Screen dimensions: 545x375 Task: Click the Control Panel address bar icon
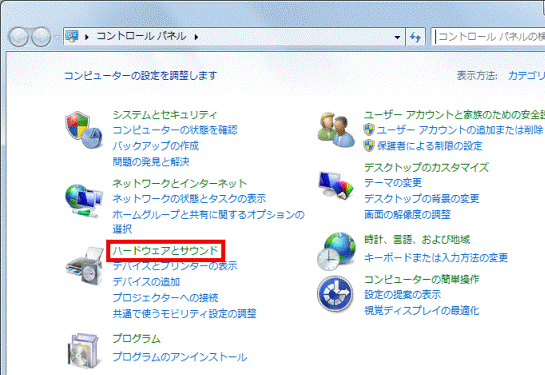[72, 36]
